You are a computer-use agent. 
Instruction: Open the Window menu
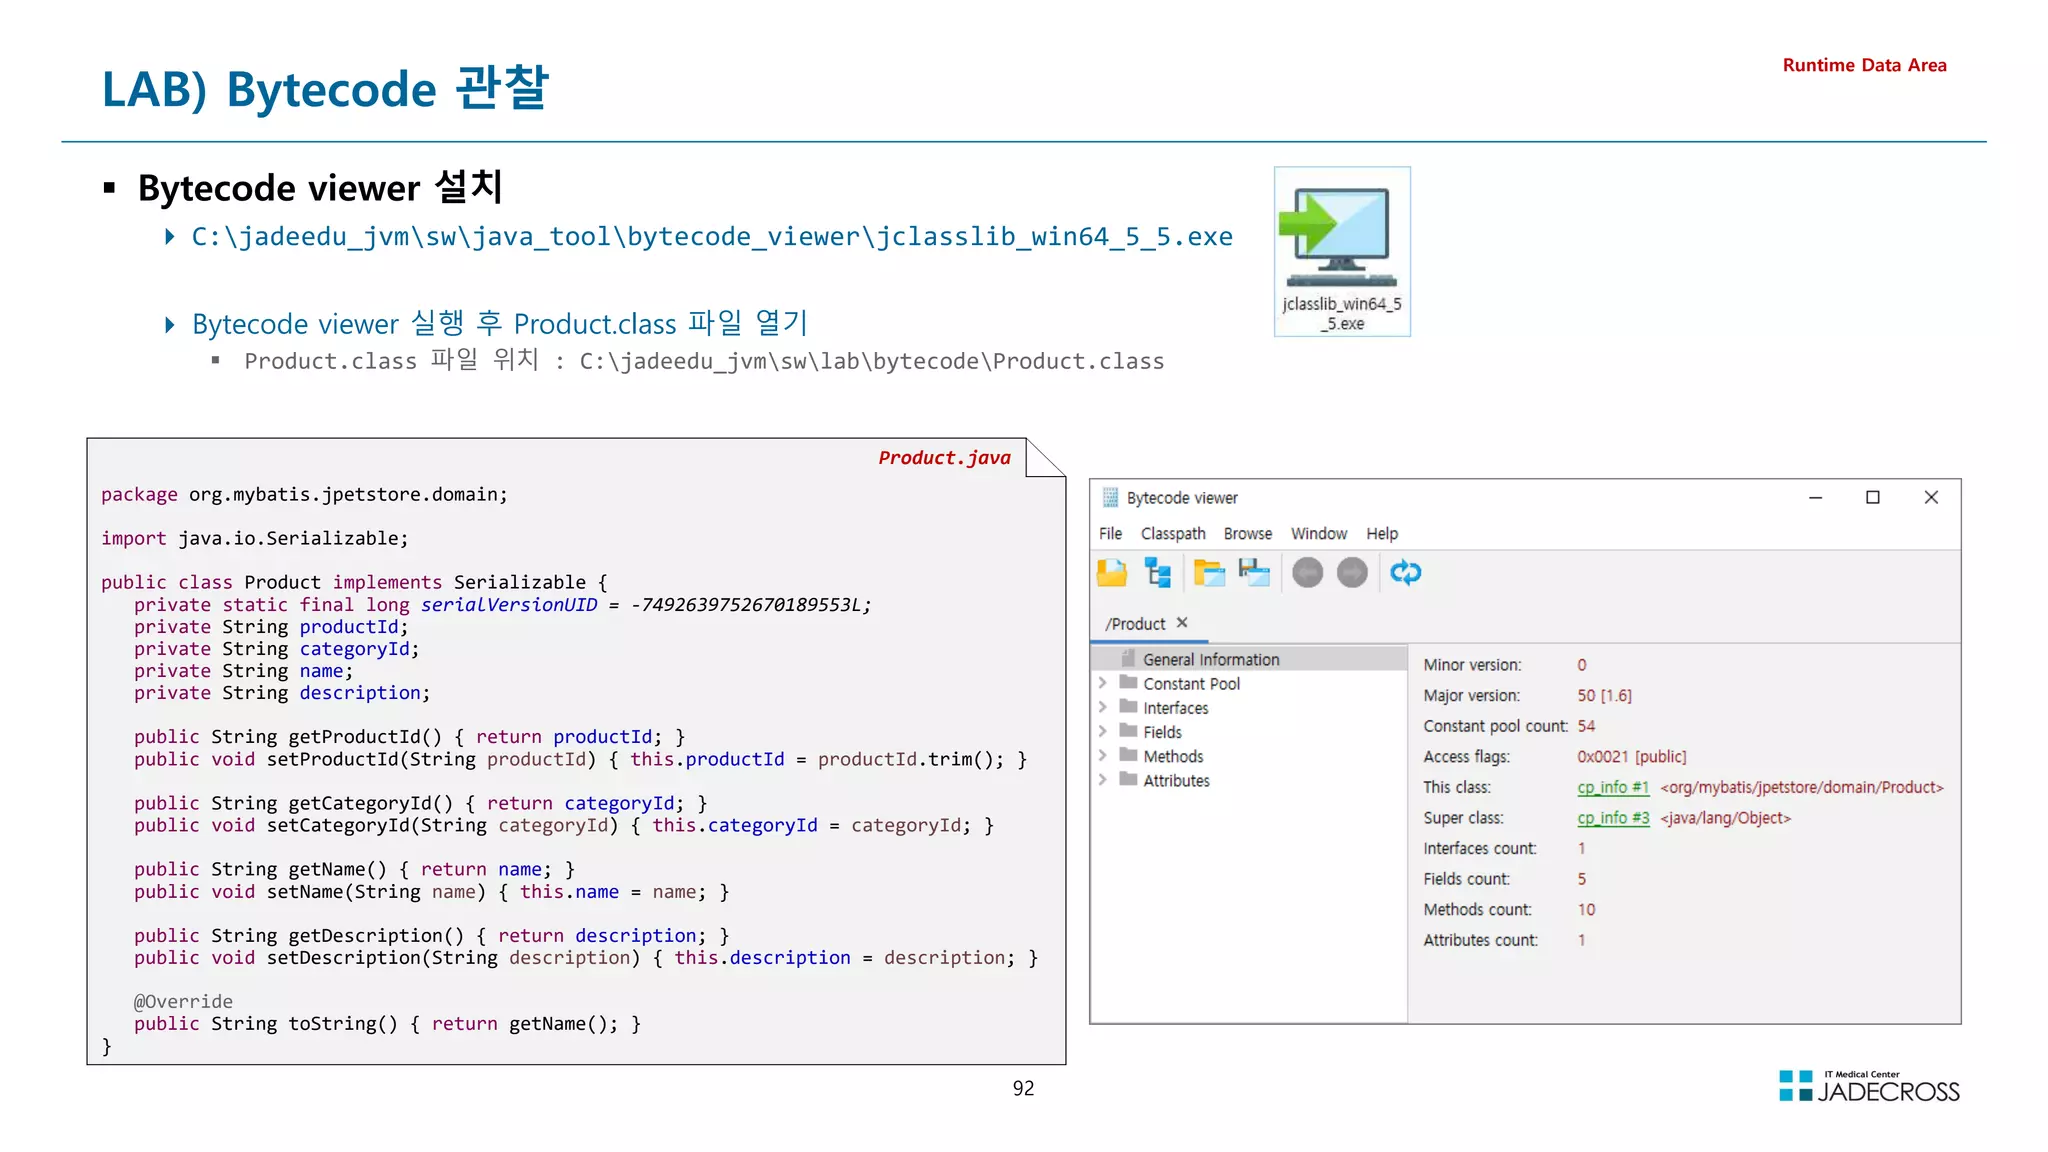[1318, 534]
